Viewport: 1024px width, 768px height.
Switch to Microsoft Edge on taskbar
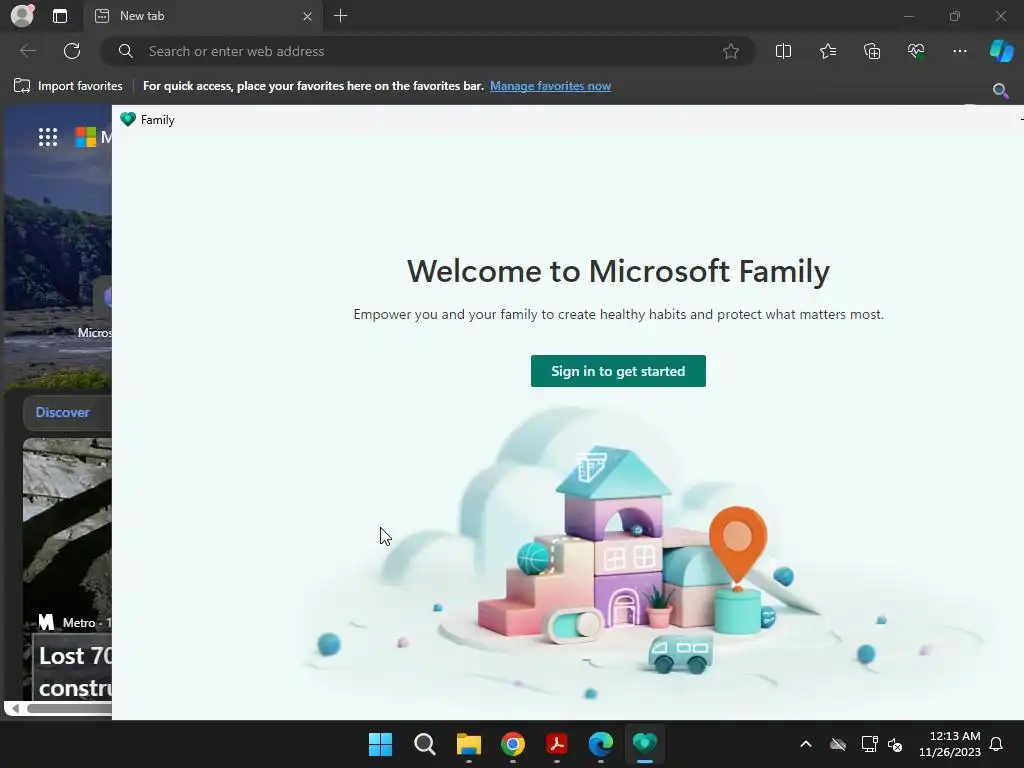point(601,744)
